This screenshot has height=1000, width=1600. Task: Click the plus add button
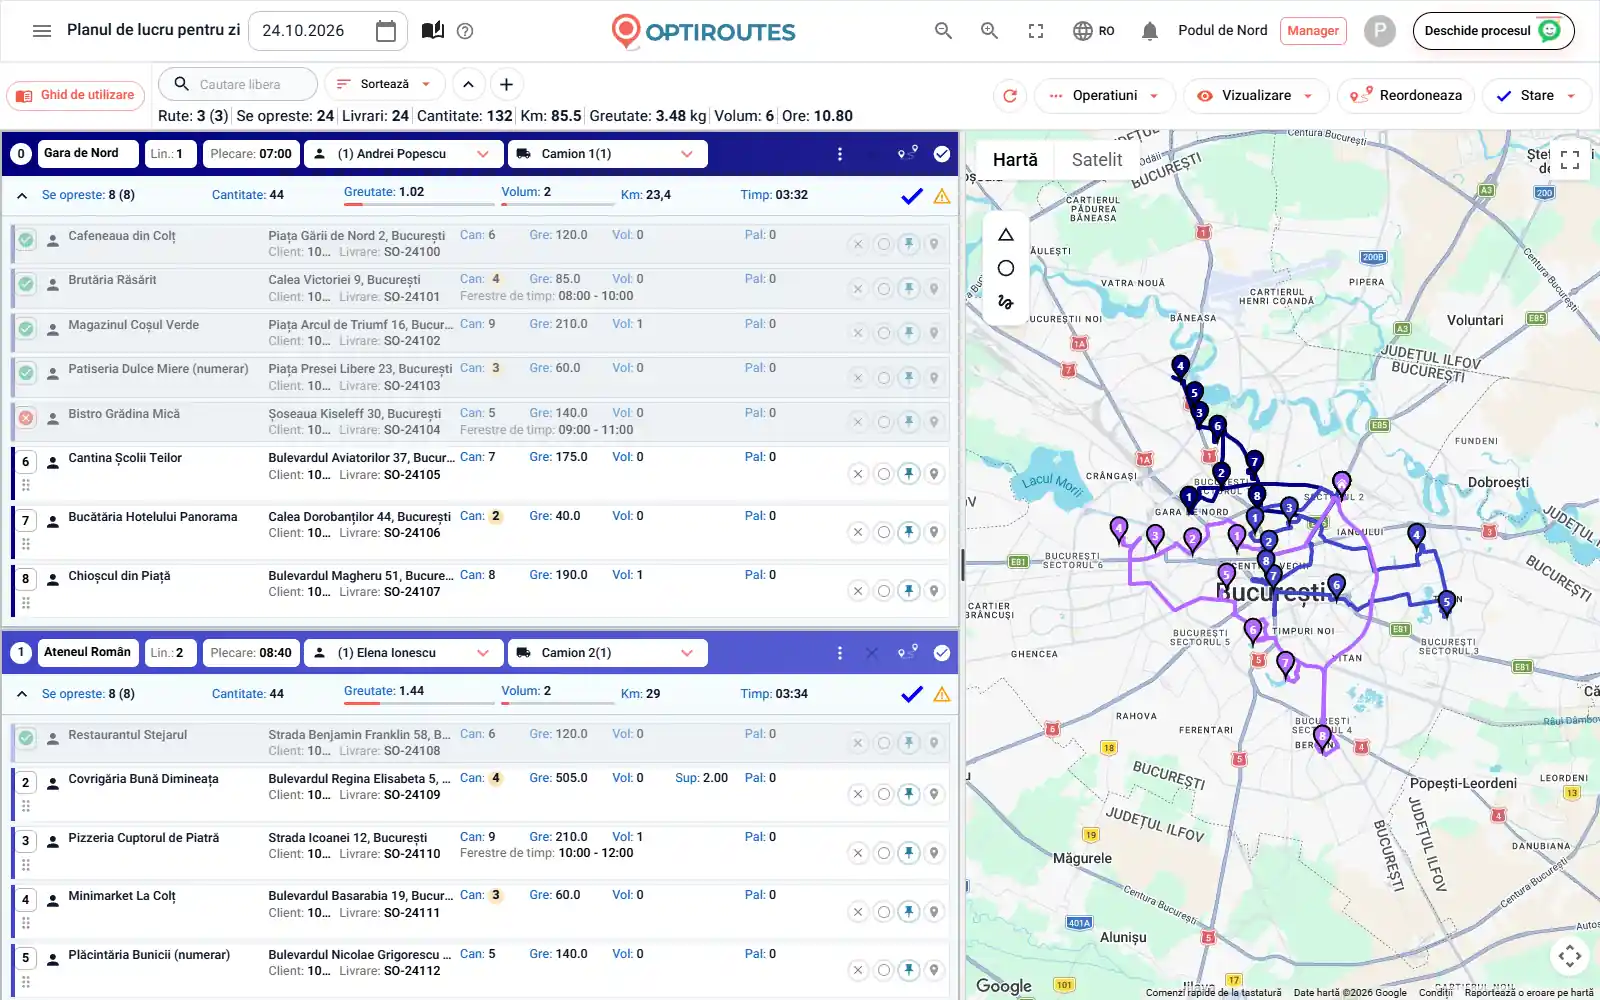tap(507, 85)
